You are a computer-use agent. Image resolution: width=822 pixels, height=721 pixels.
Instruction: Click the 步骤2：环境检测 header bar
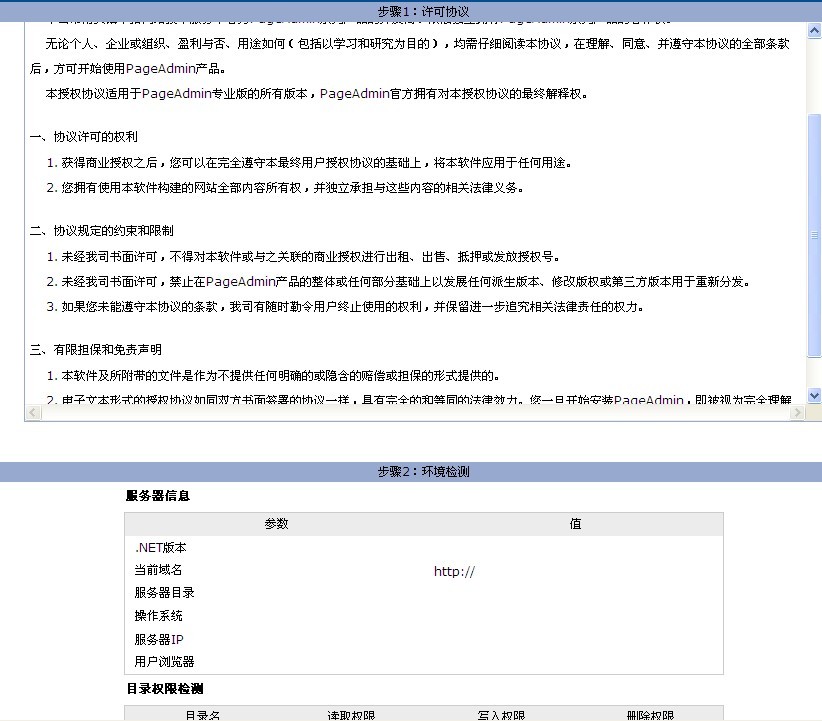411,472
